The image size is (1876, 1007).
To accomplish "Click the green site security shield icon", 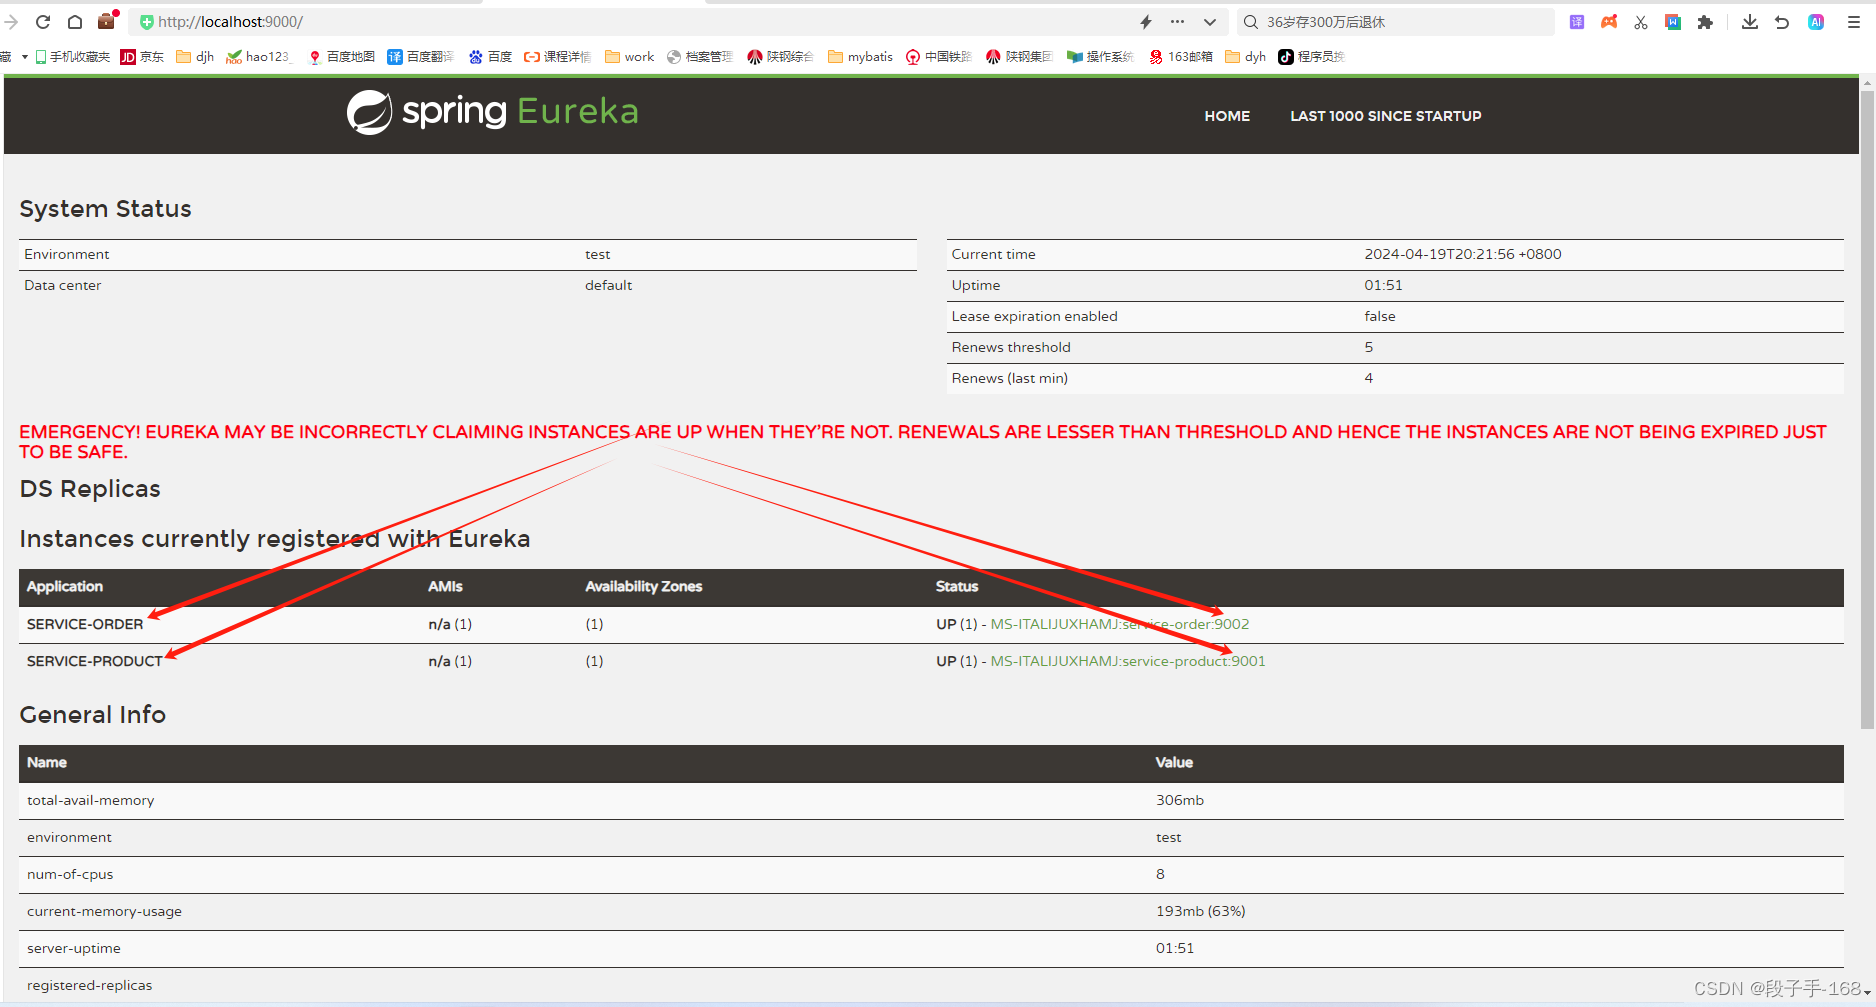I will pyautogui.click(x=147, y=22).
